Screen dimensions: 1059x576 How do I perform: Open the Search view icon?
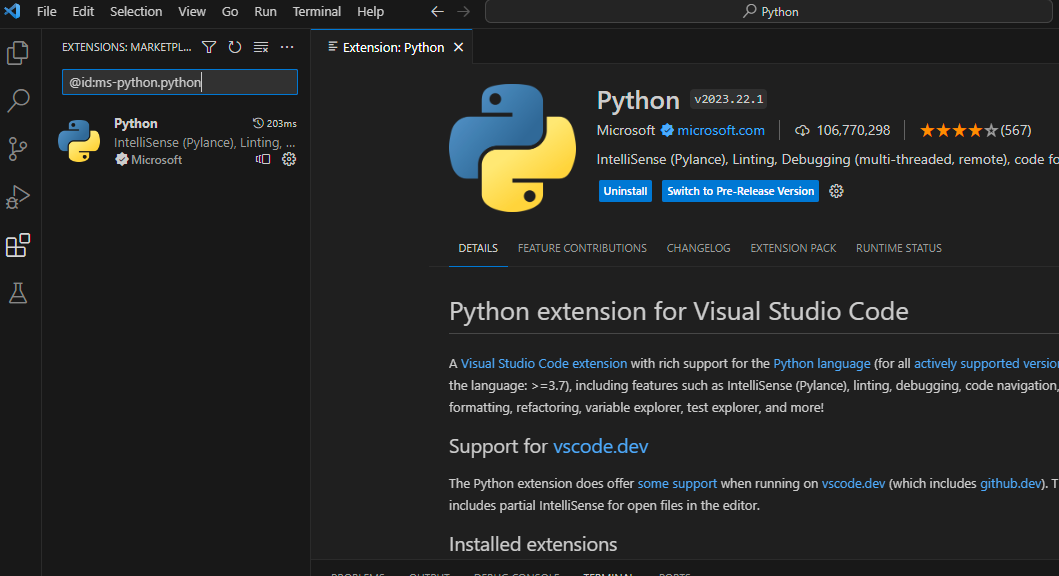click(18, 101)
